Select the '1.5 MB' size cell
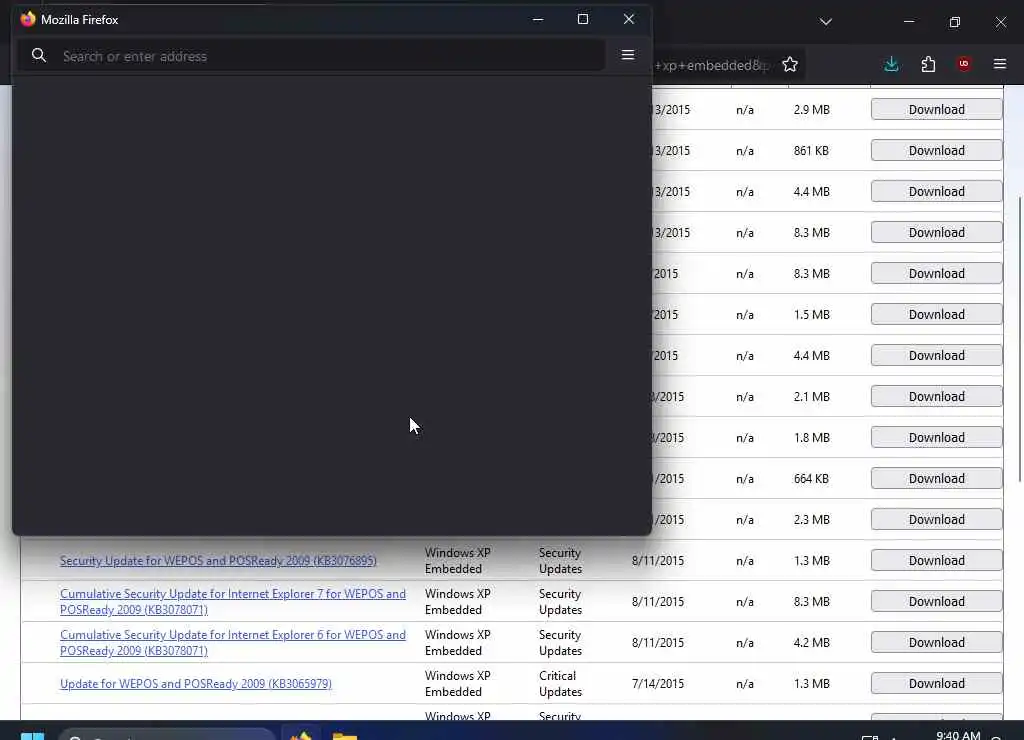1024x740 pixels. (812, 315)
